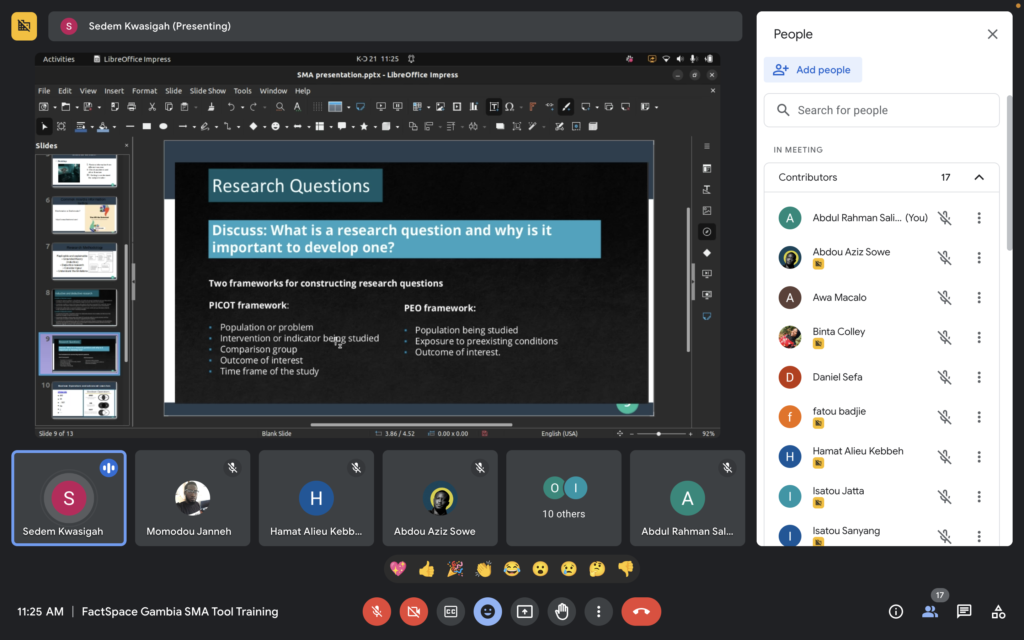Close the People panel
This screenshot has width=1024, height=640.
992,34
